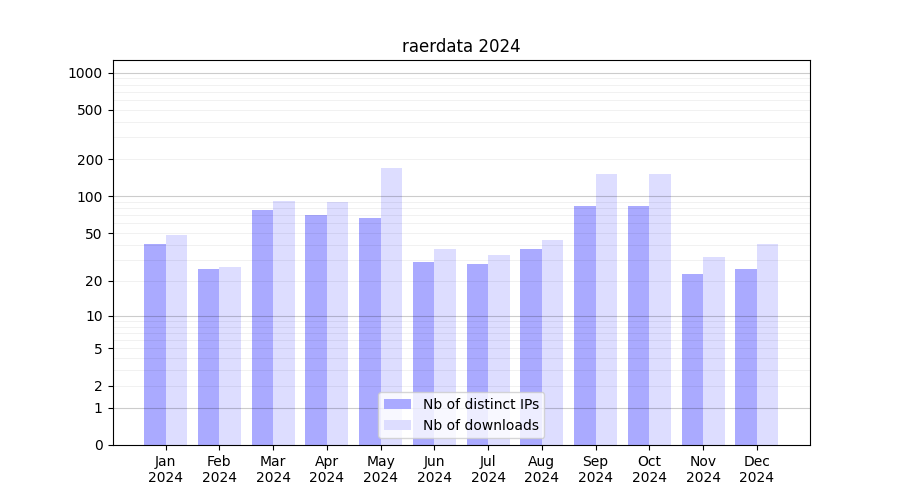This screenshot has height=500, width=900.
Task: Select the Nb of downloads legend label
Action: pyautogui.click(x=480, y=425)
